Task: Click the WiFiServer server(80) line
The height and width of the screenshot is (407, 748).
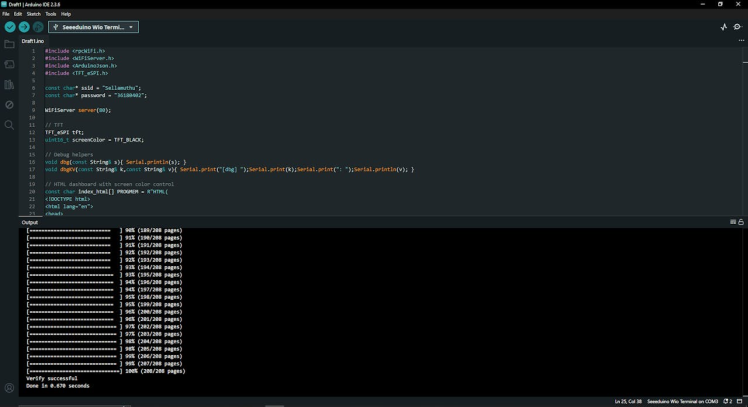Action: pos(78,110)
